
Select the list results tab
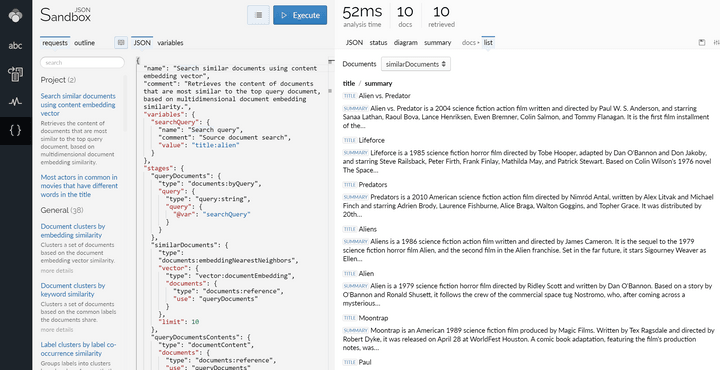488,42
